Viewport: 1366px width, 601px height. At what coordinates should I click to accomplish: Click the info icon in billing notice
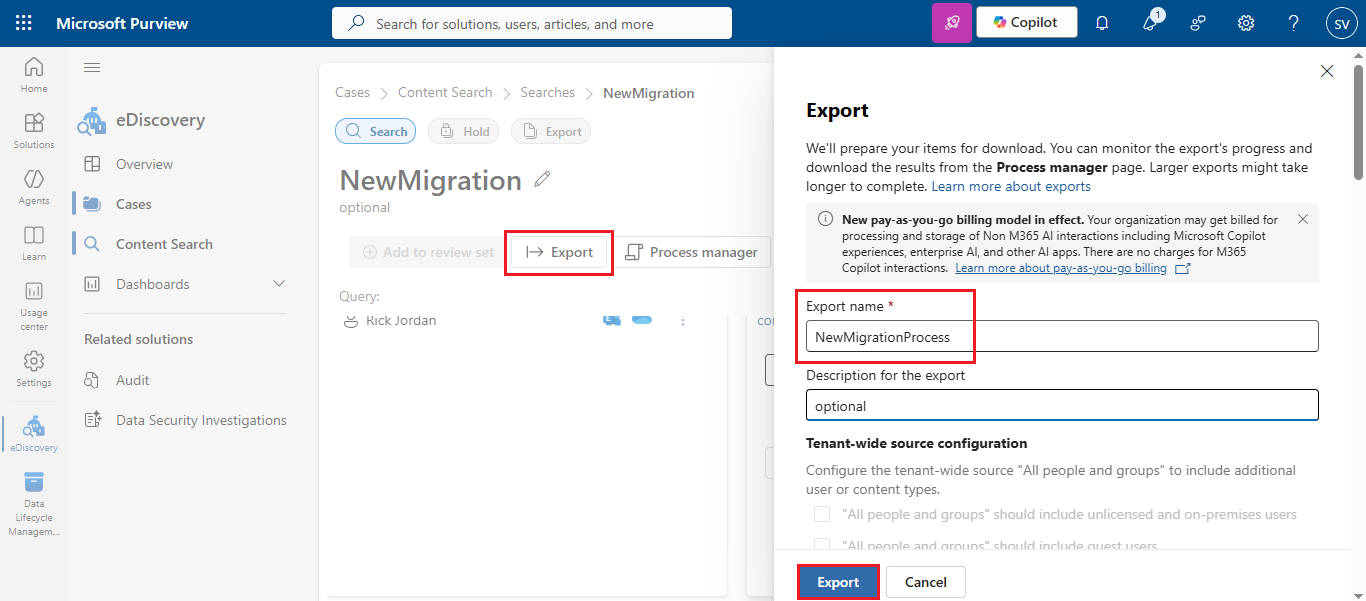[x=825, y=219]
